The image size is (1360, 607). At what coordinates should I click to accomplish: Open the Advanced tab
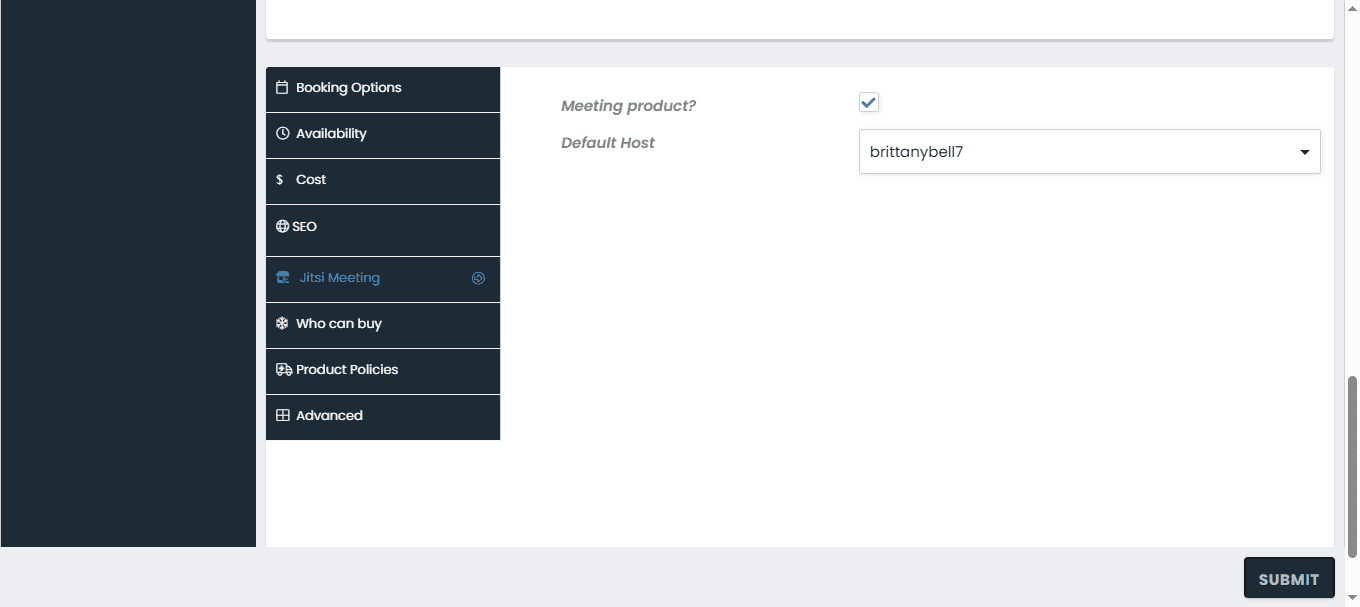[x=329, y=416]
